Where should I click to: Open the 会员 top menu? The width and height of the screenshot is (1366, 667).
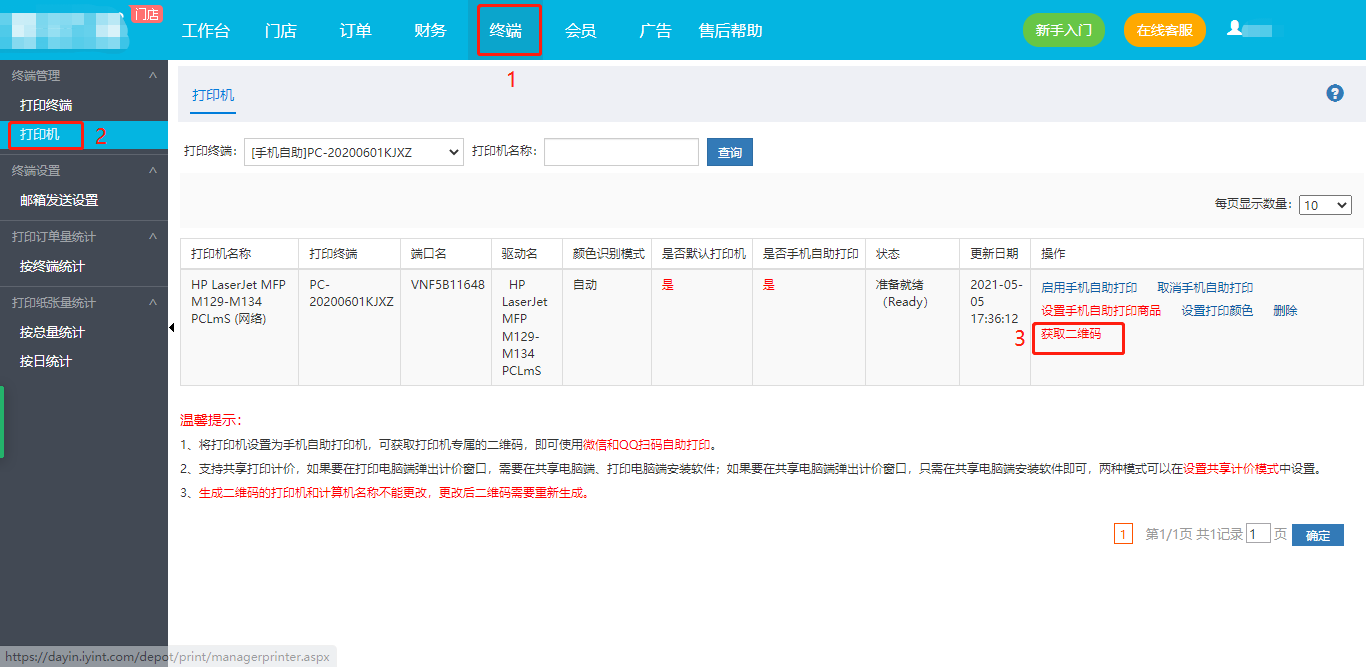580,31
